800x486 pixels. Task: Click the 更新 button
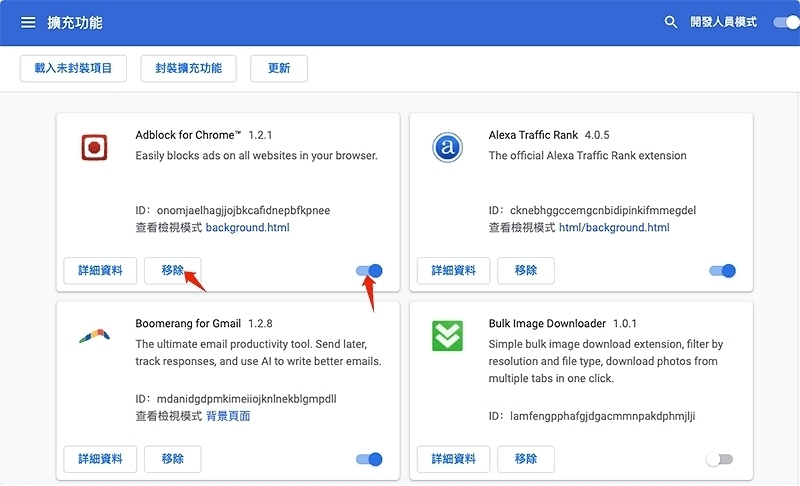point(279,68)
